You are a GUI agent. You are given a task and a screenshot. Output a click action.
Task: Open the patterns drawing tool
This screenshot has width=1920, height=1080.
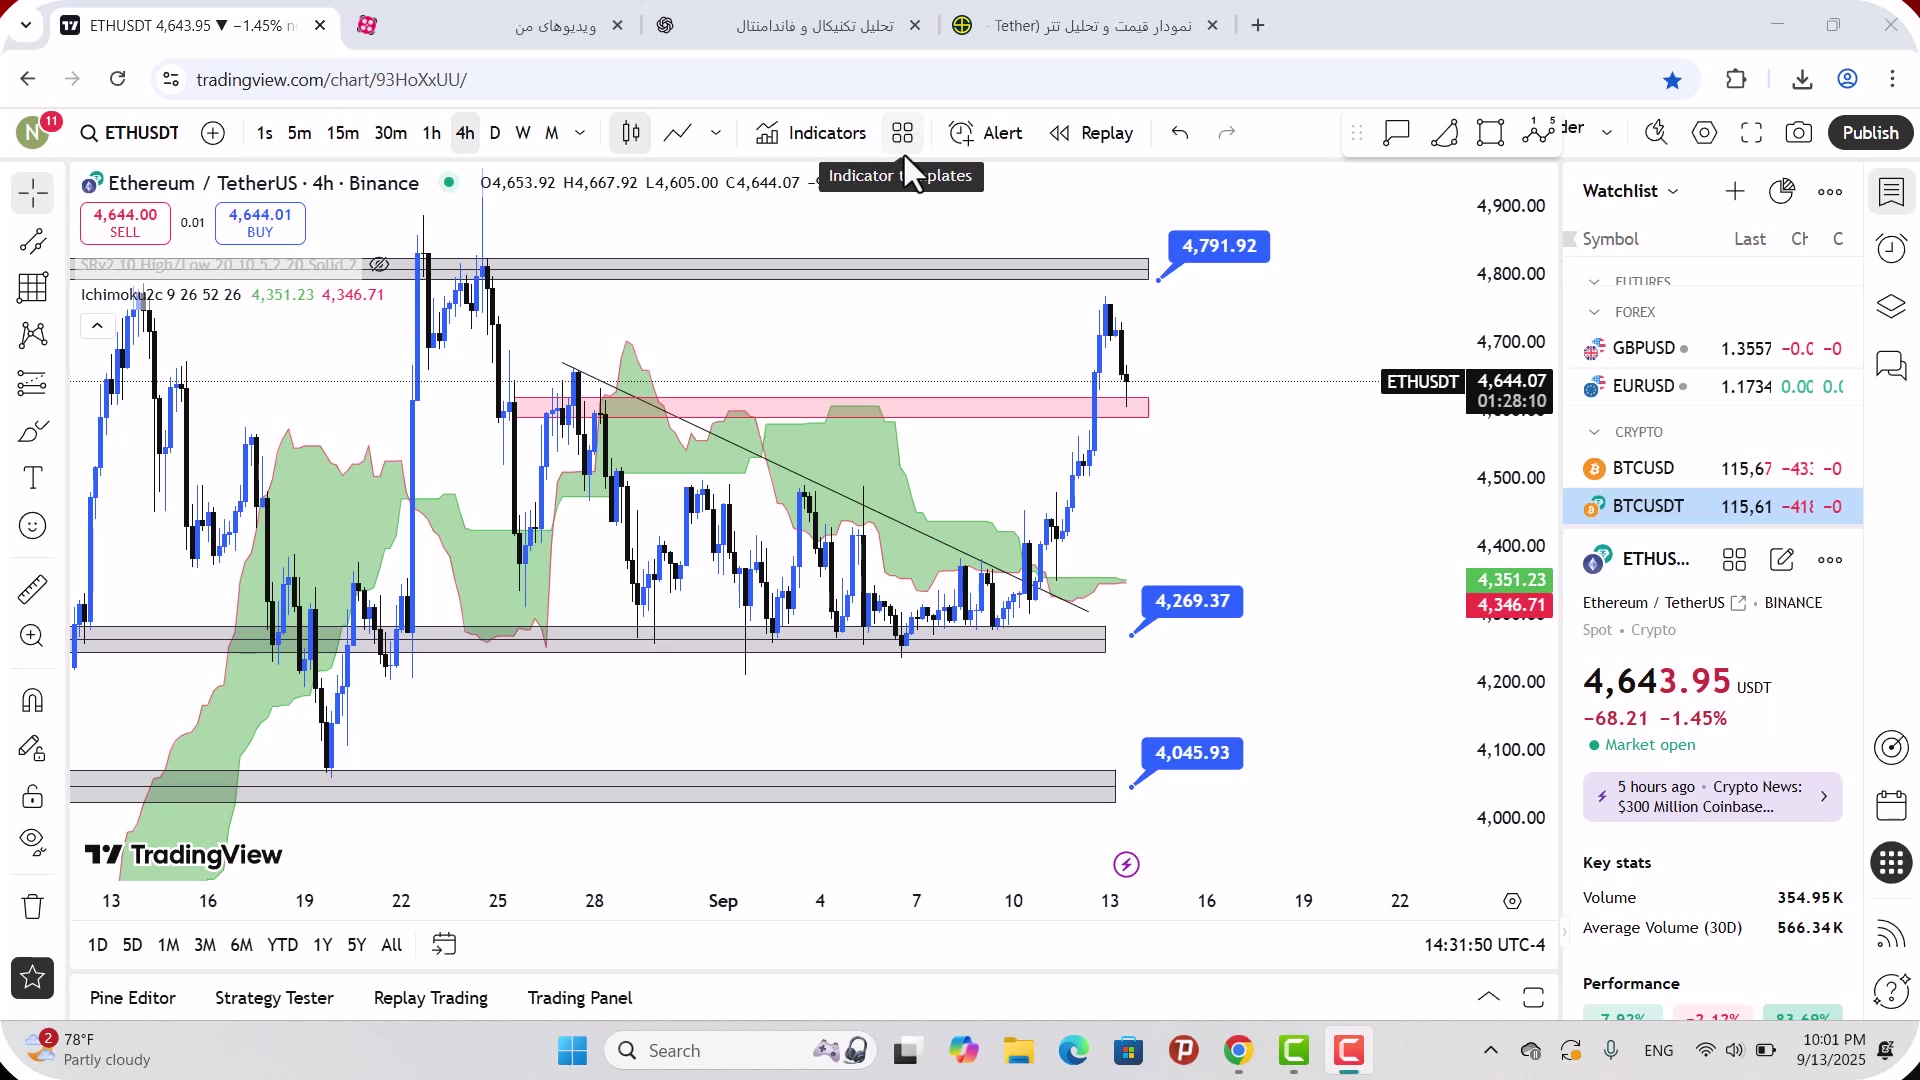tap(33, 335)
